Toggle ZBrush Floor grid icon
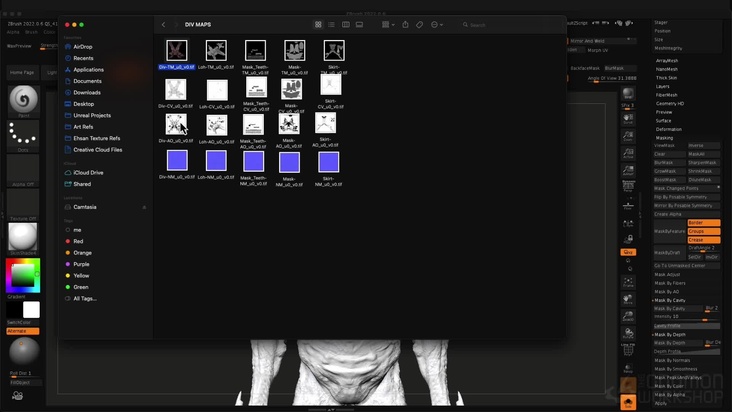 (628, 205)
